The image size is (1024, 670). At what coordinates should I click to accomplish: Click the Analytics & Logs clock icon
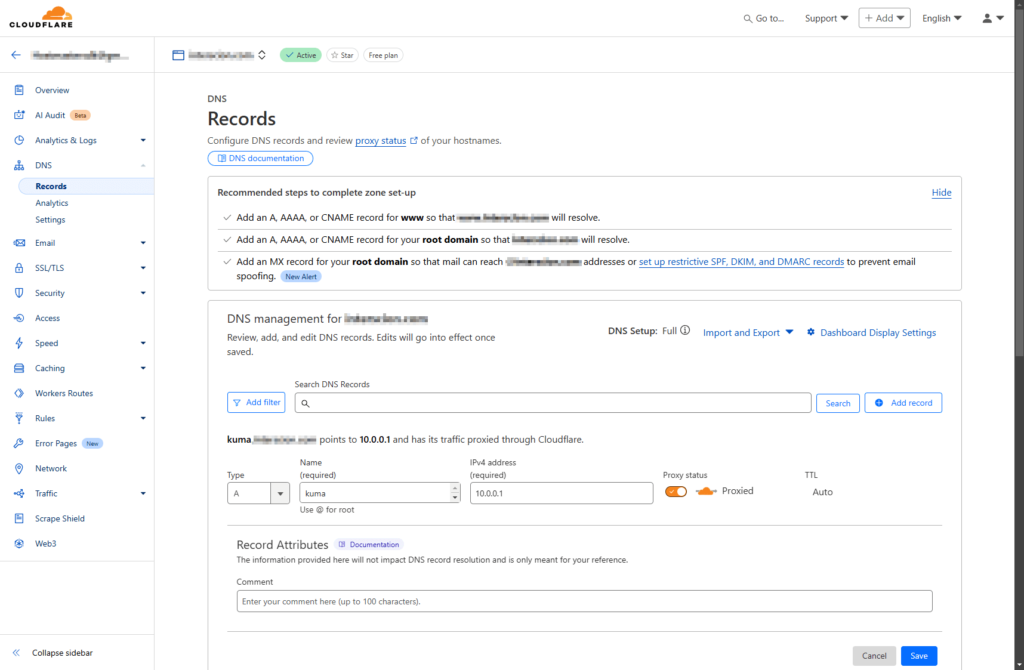(19, 140)
